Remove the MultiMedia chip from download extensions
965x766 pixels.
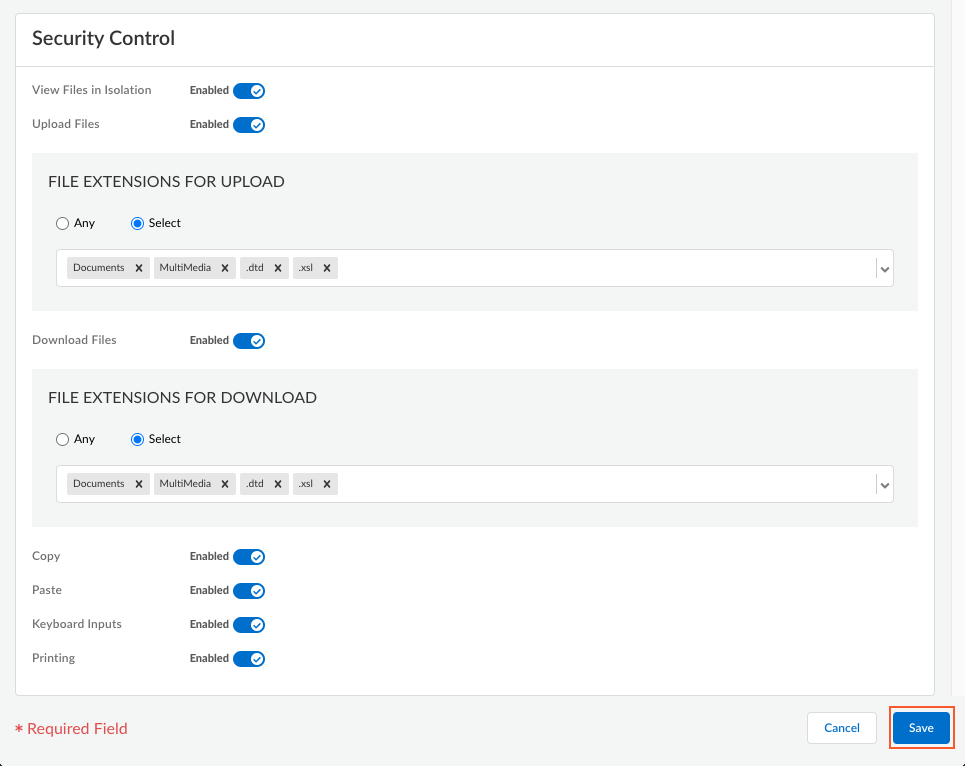225,483
